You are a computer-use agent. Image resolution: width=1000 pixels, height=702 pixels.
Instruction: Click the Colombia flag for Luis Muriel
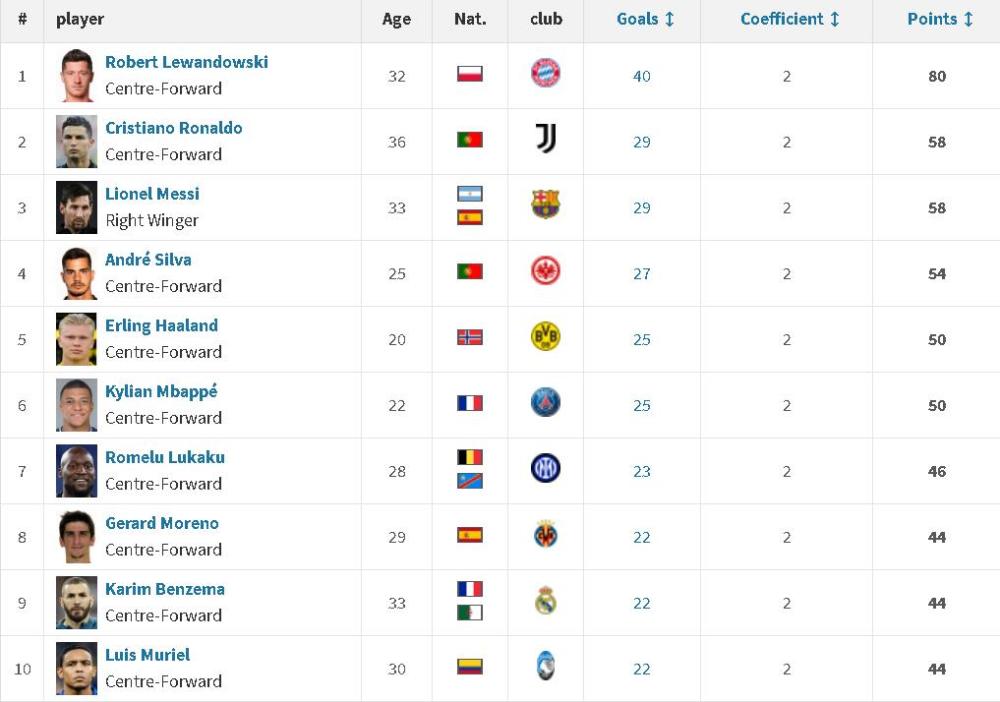(470, 667)
